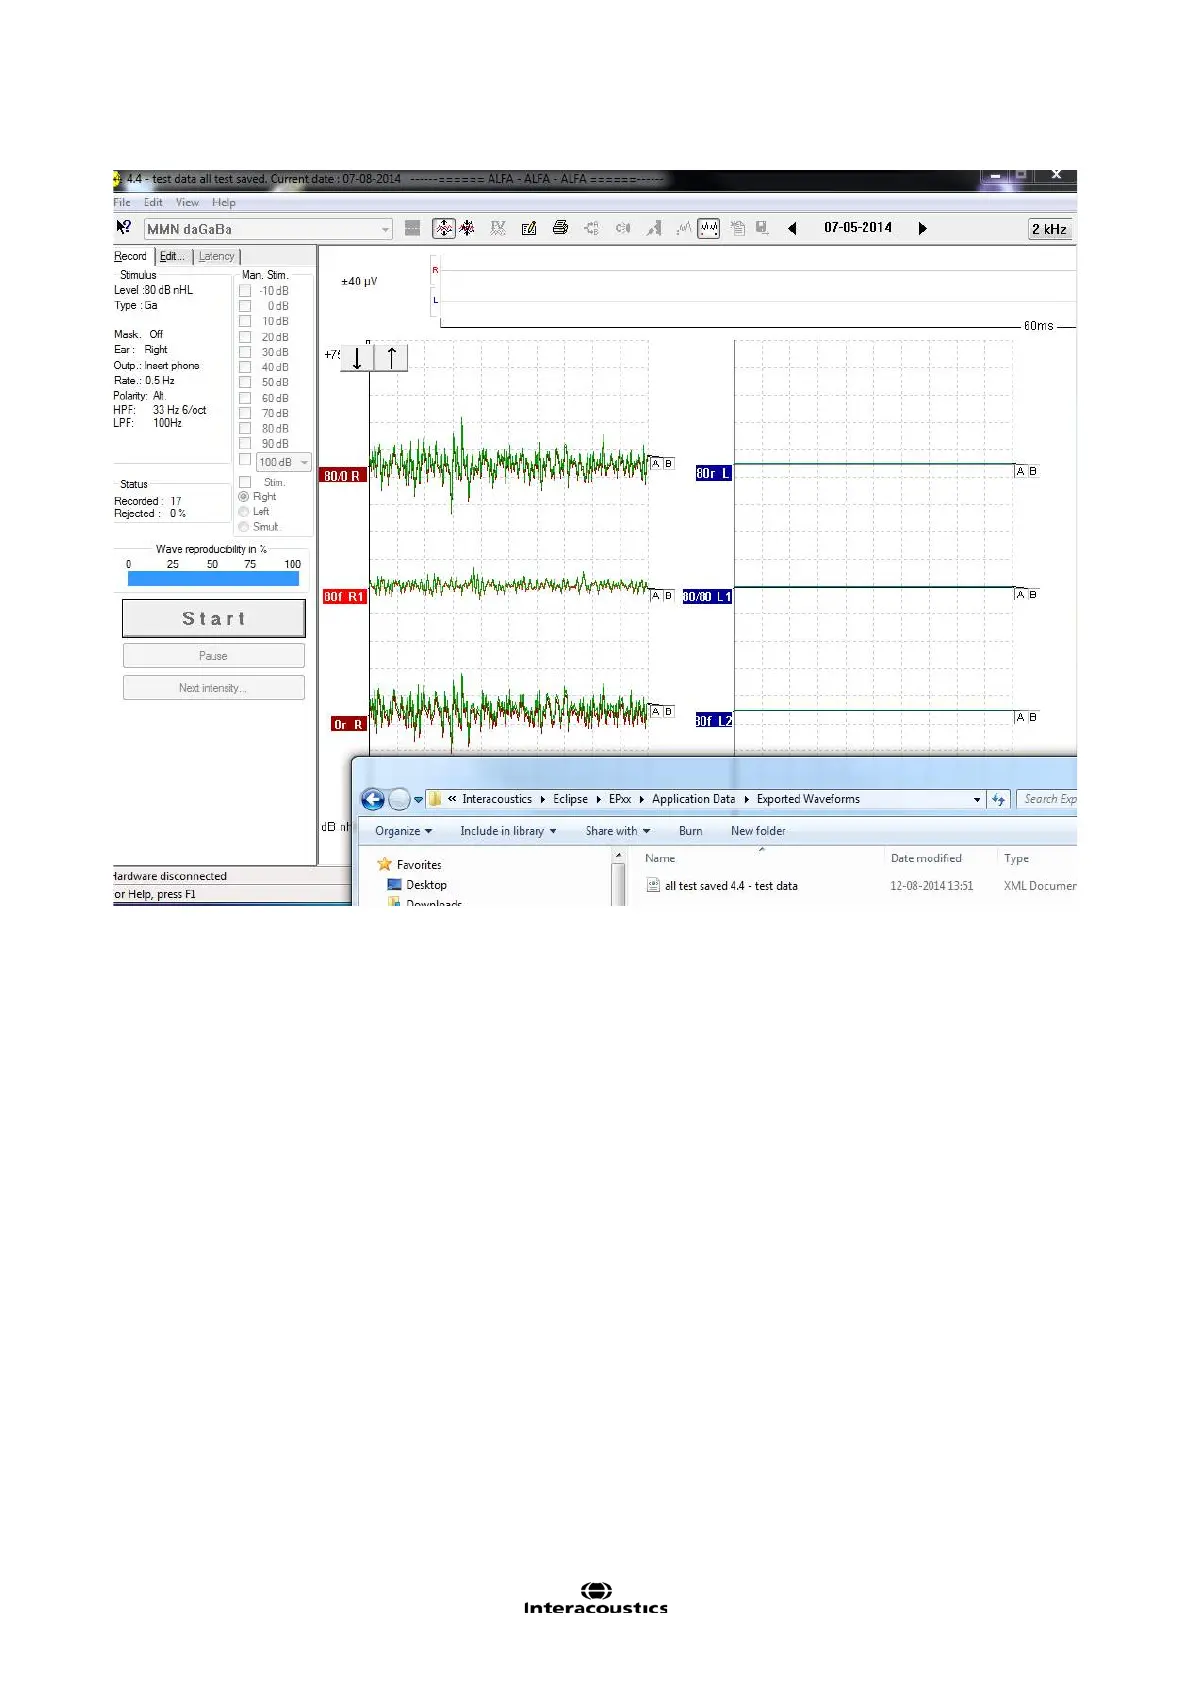
Task: Select the 80f R1 waveform handle
Action: (x=344, y=597)
